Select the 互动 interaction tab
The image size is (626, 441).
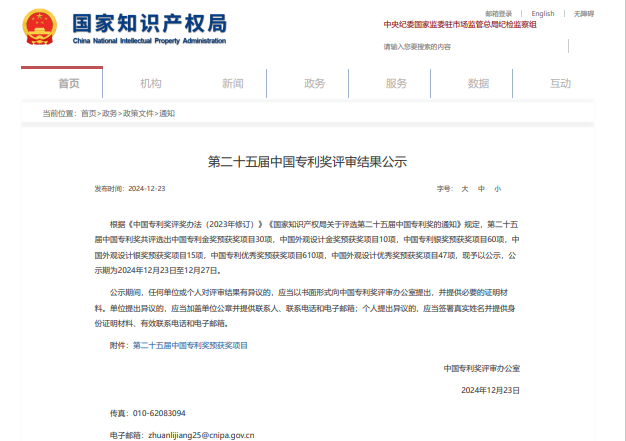560,83
